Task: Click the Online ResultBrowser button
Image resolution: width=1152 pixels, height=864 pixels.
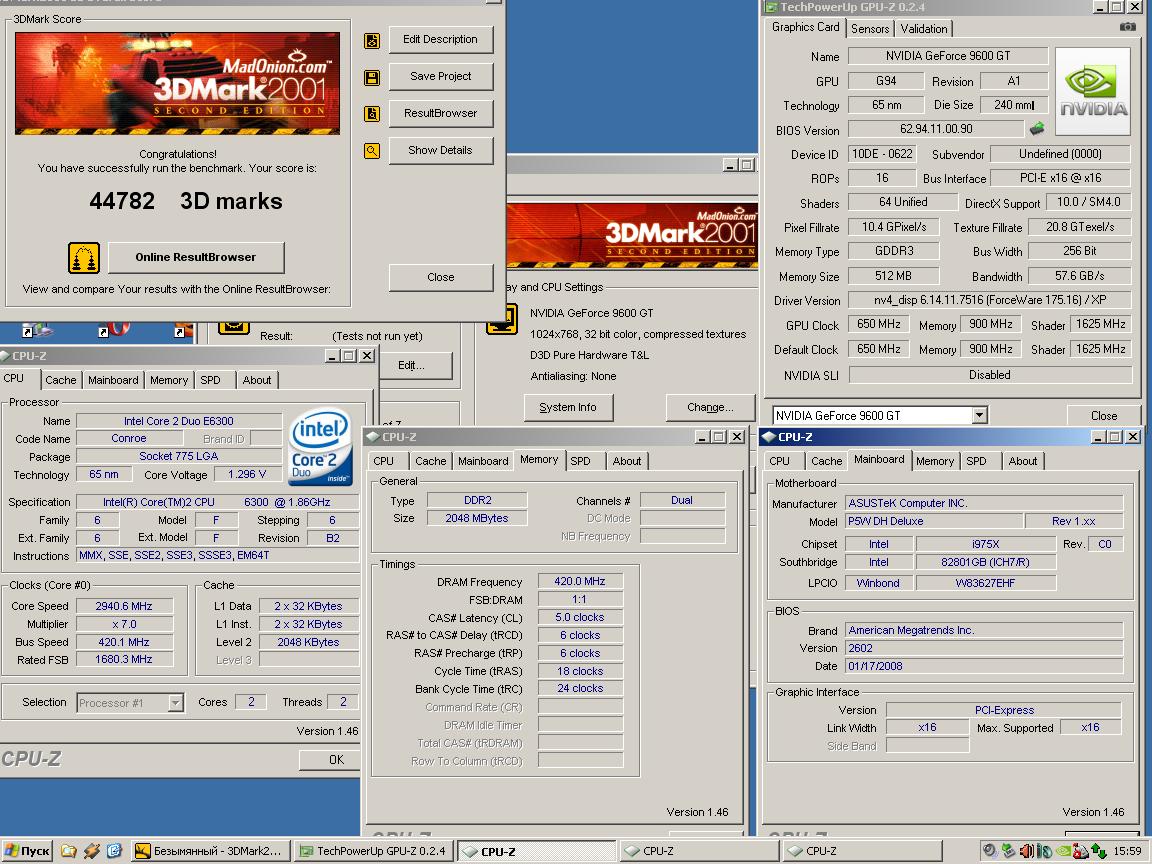Action: tap(195, 257)
